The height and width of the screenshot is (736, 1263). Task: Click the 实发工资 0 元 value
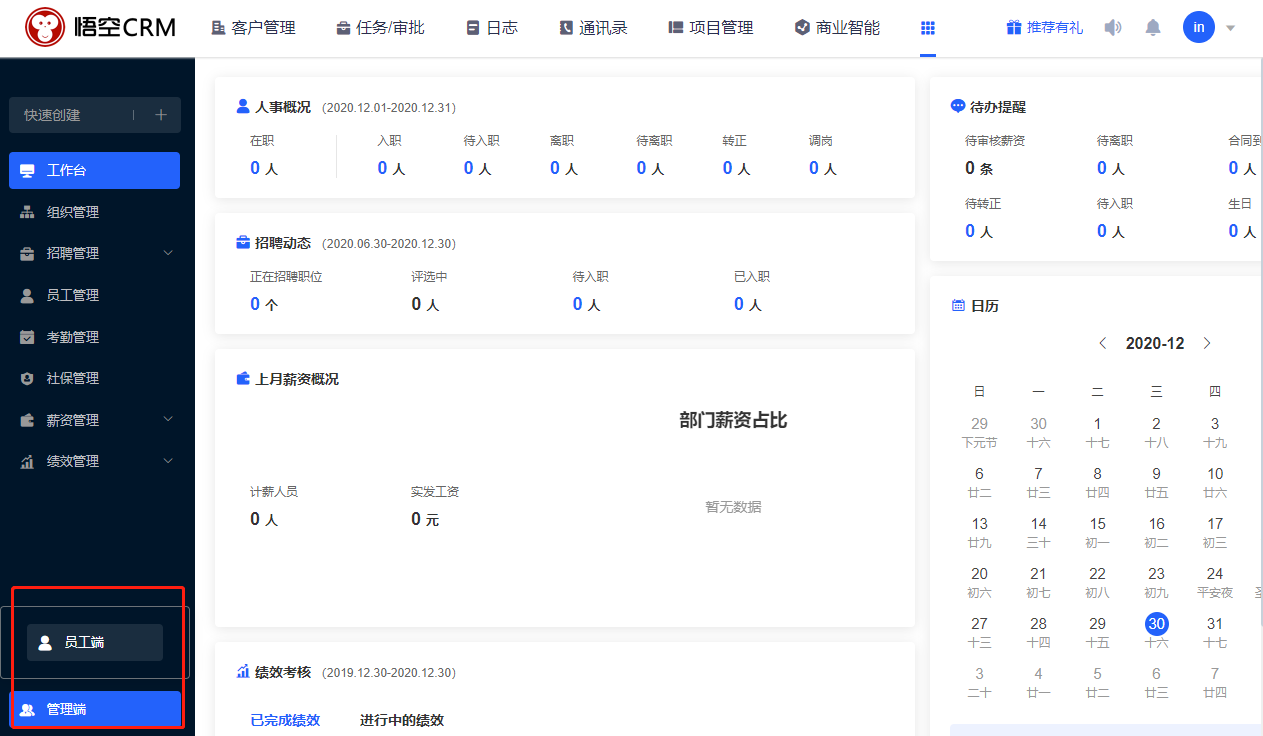click(425, 519)
